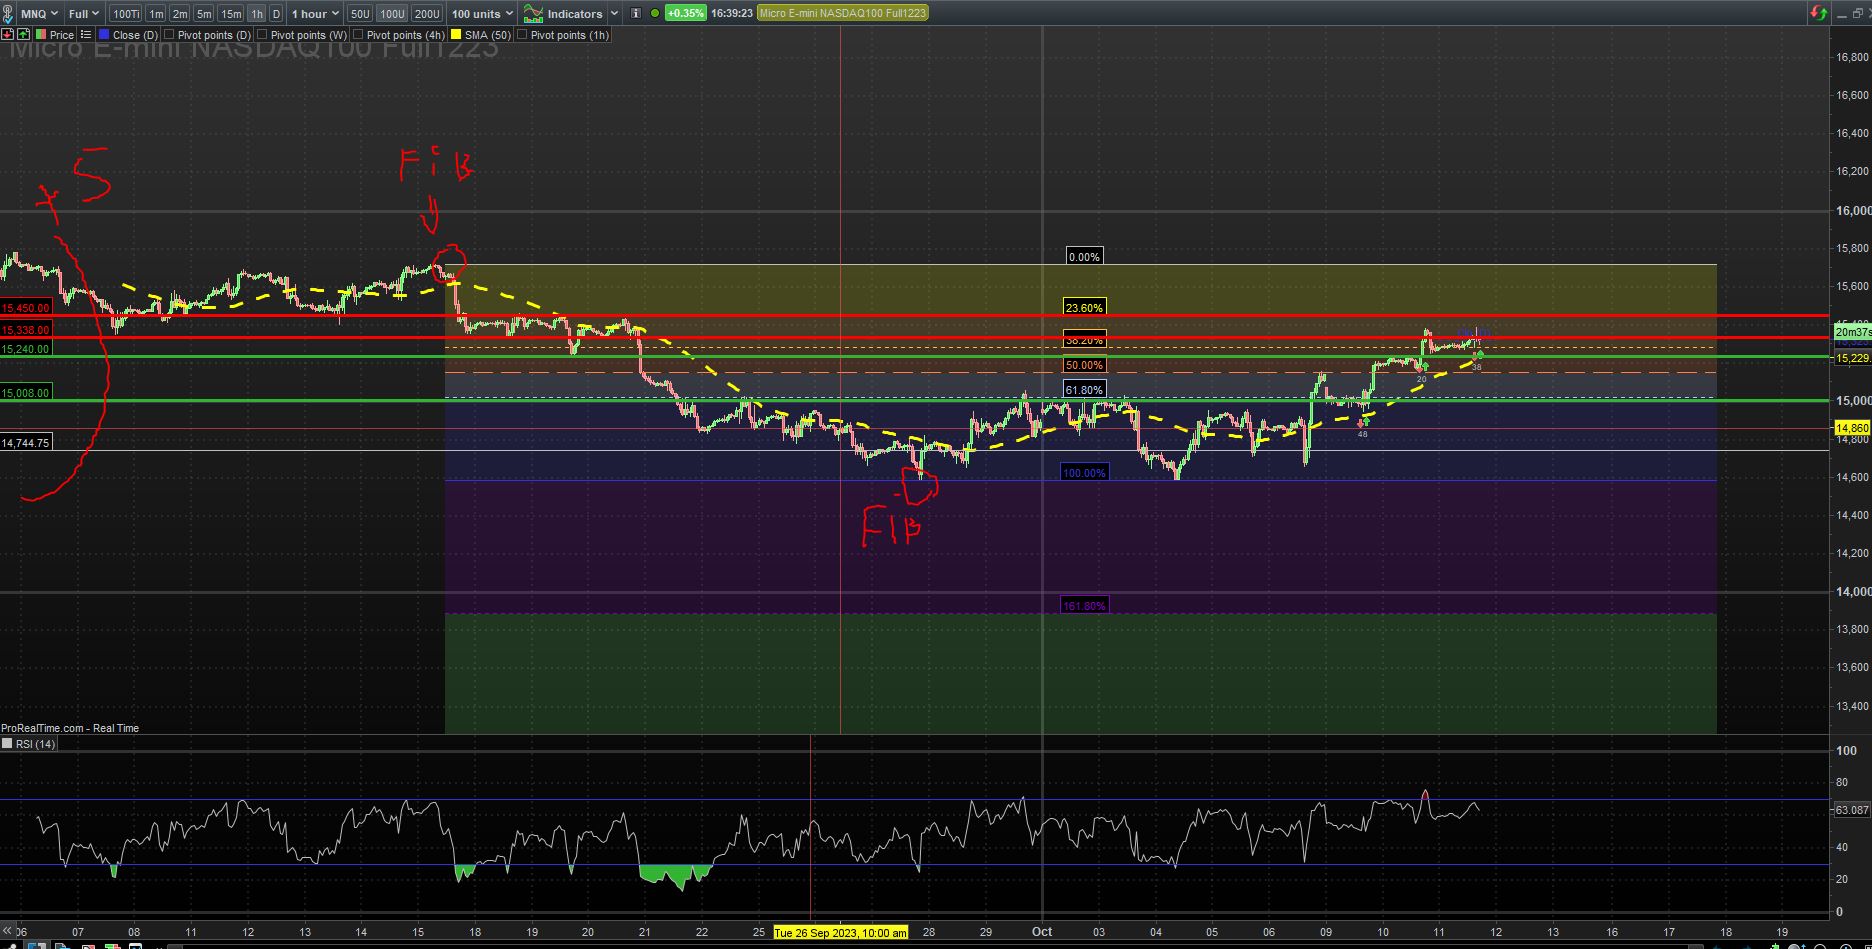The height and width of the screenshot is (949, 1872).
Task: Click the 200U units button
Action: 427,14
